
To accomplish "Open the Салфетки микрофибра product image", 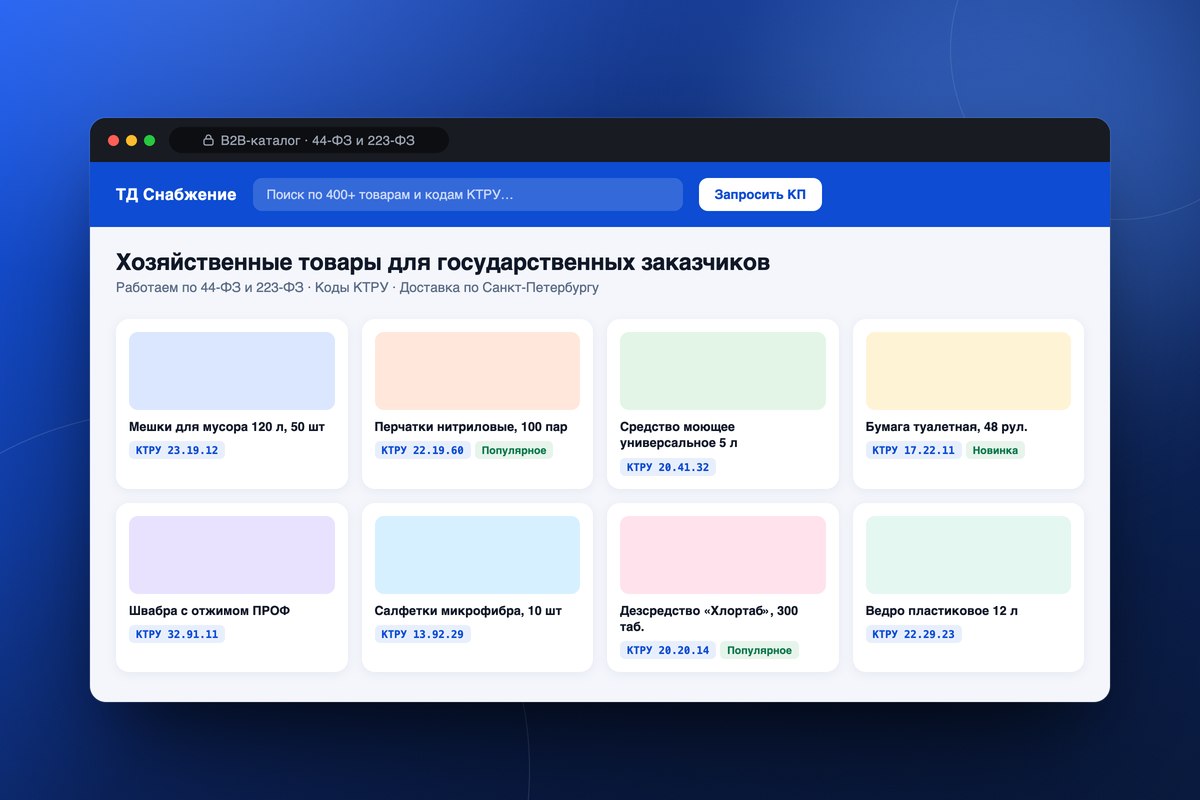I will pyautogui.click(x=477, y=555).
